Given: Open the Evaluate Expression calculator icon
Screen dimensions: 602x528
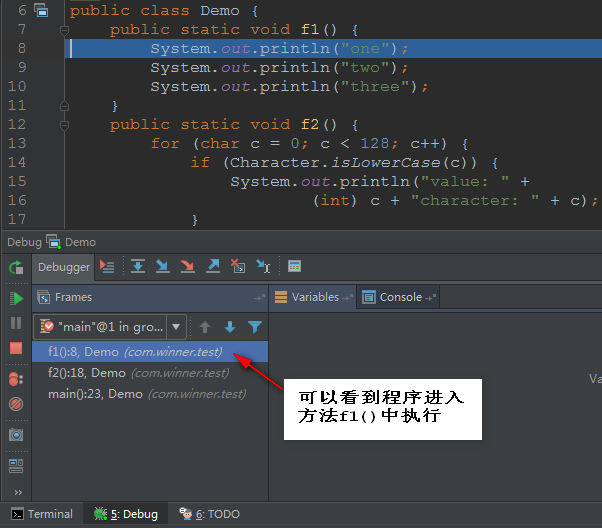Looking at the screenshot, I should tap(294, 266).
